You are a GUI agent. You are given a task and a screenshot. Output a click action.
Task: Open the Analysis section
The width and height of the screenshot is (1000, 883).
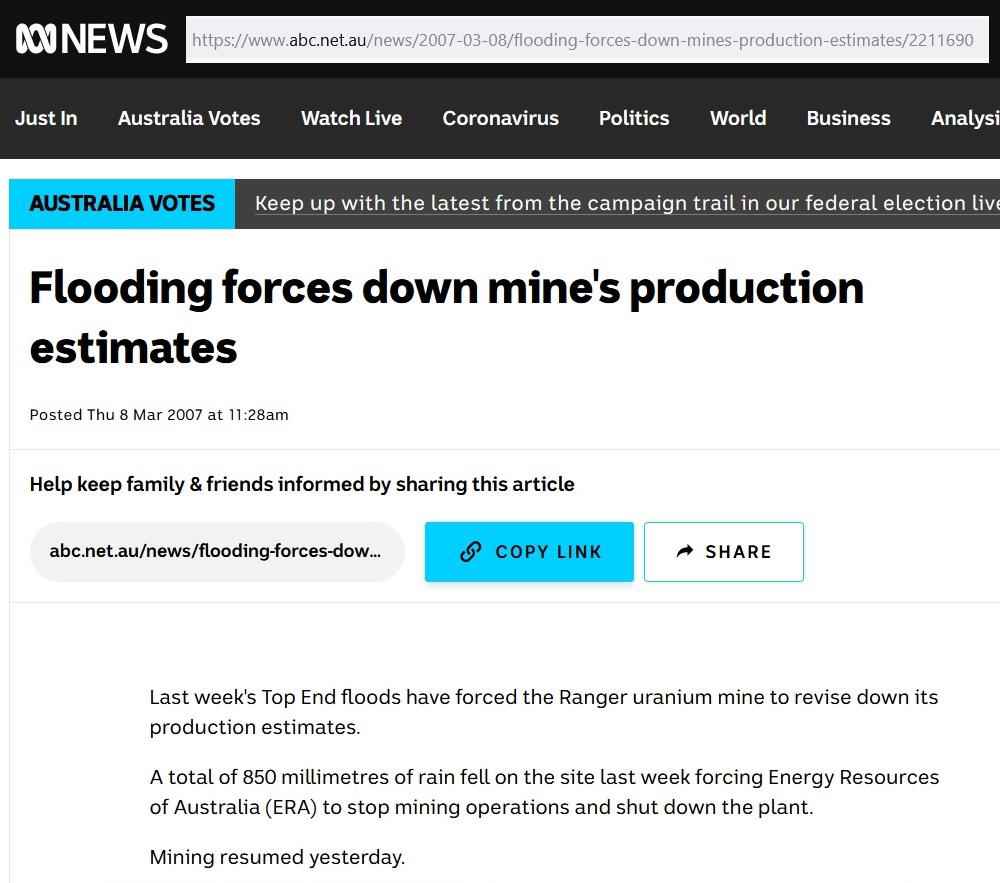(x=965, y=118)
